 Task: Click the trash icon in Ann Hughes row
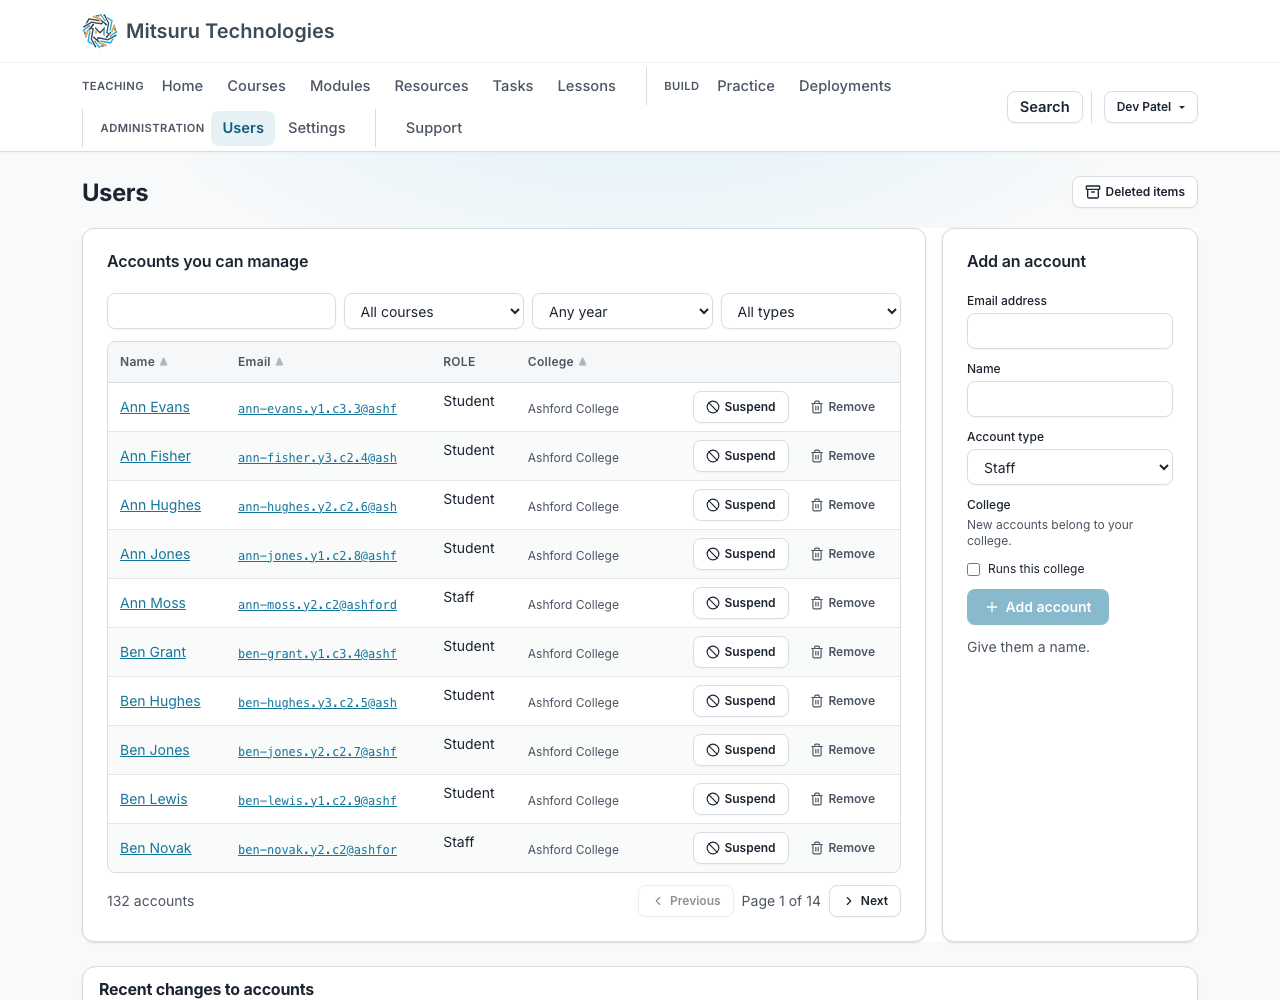[x=817, y=505]
